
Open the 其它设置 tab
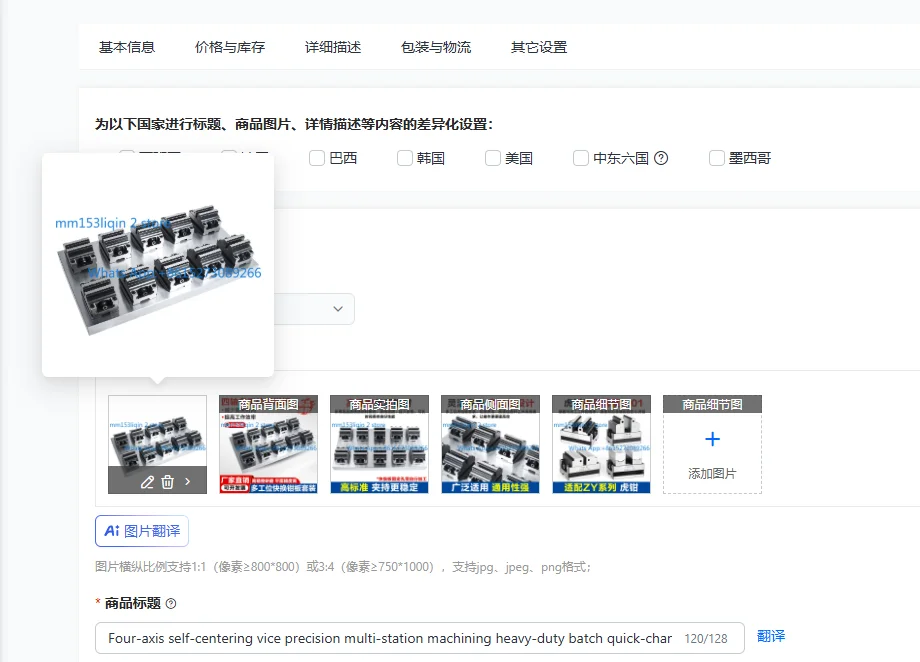[x=539, y=47]
